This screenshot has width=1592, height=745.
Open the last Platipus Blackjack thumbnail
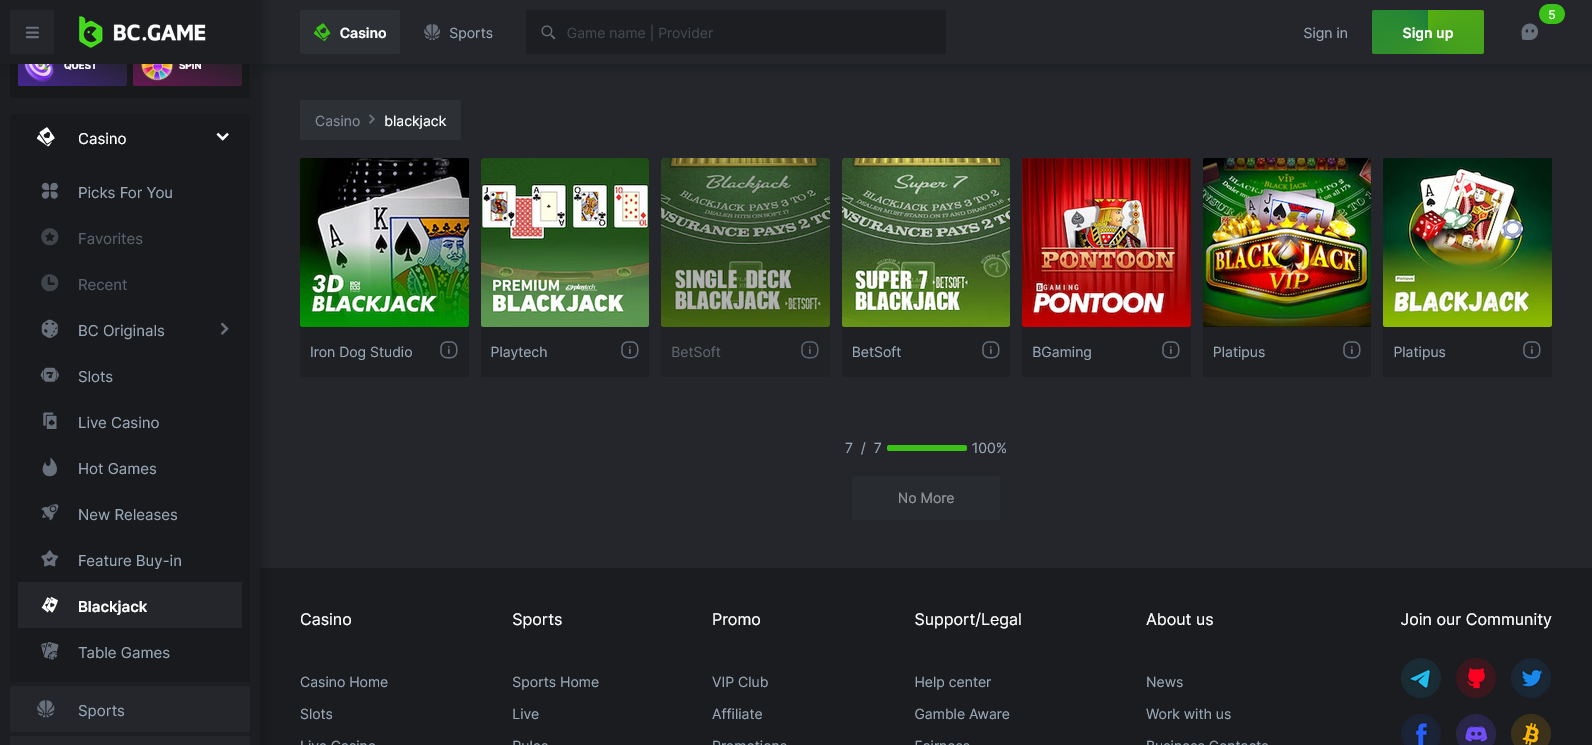[1467, 242]
